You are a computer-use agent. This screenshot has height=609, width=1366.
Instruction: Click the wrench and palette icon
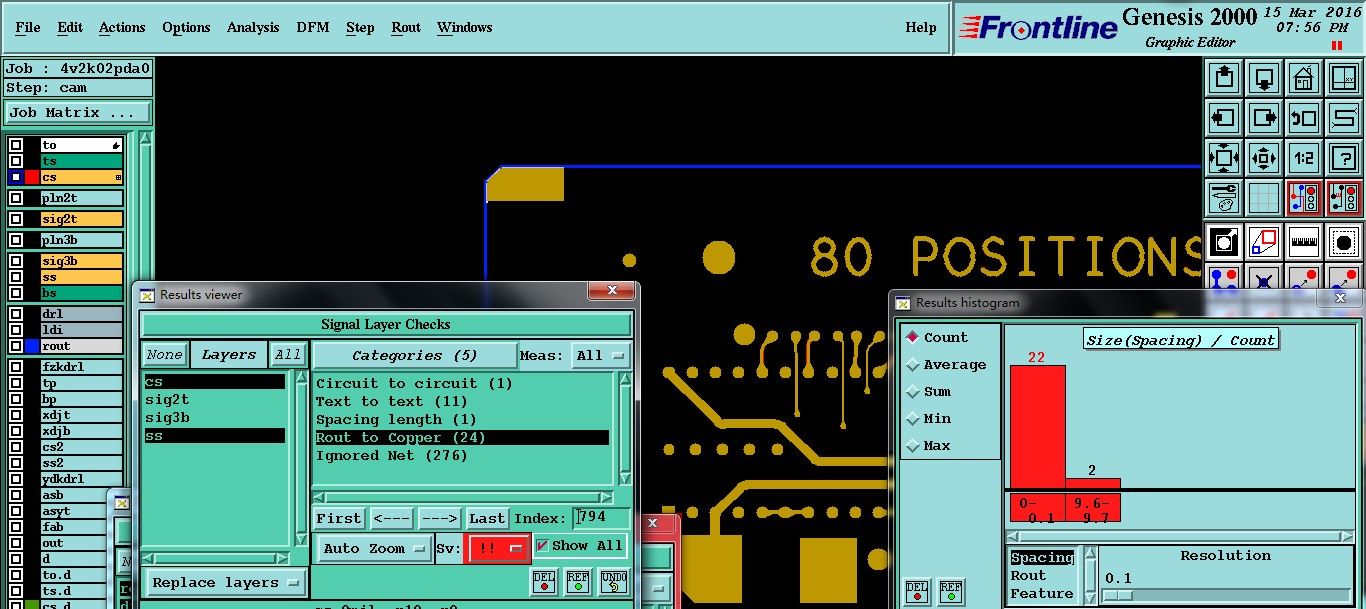pyautogui.click(x=1224, y=198)
